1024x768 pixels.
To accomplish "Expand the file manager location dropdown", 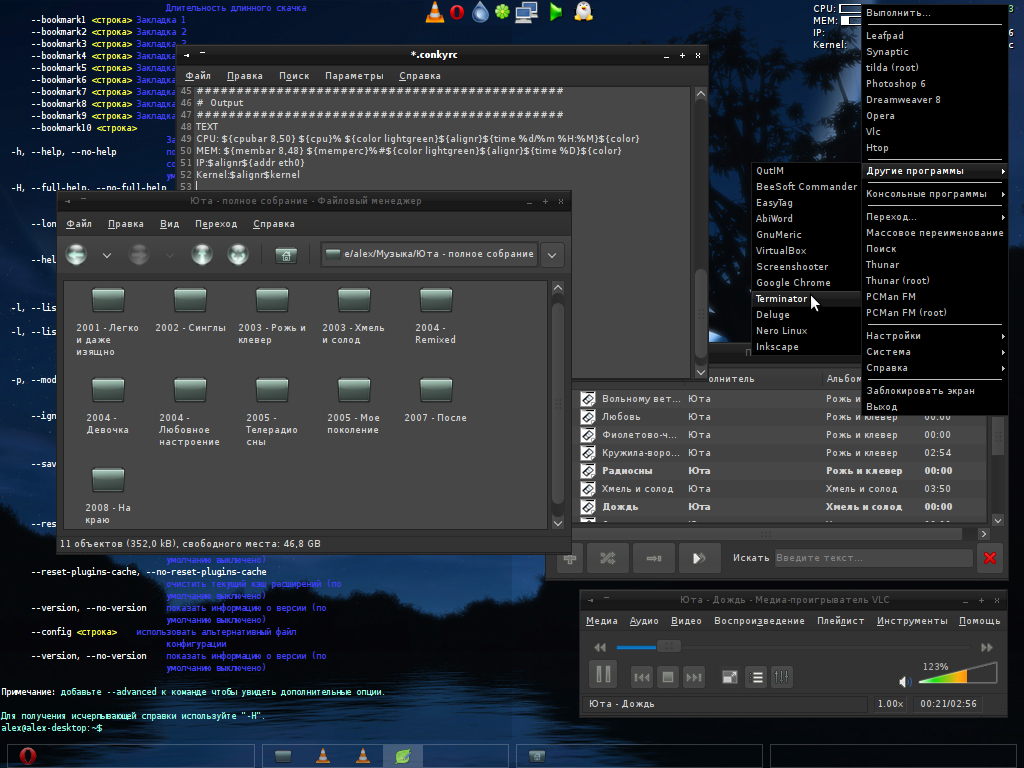I will 552,255.
